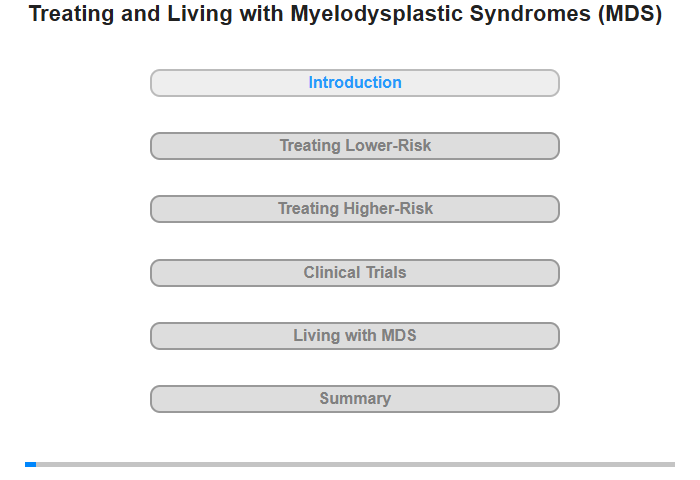Viewport: 700px width, 480px height.
Task: Click the far end of progress bar
Action: [673, 464]
